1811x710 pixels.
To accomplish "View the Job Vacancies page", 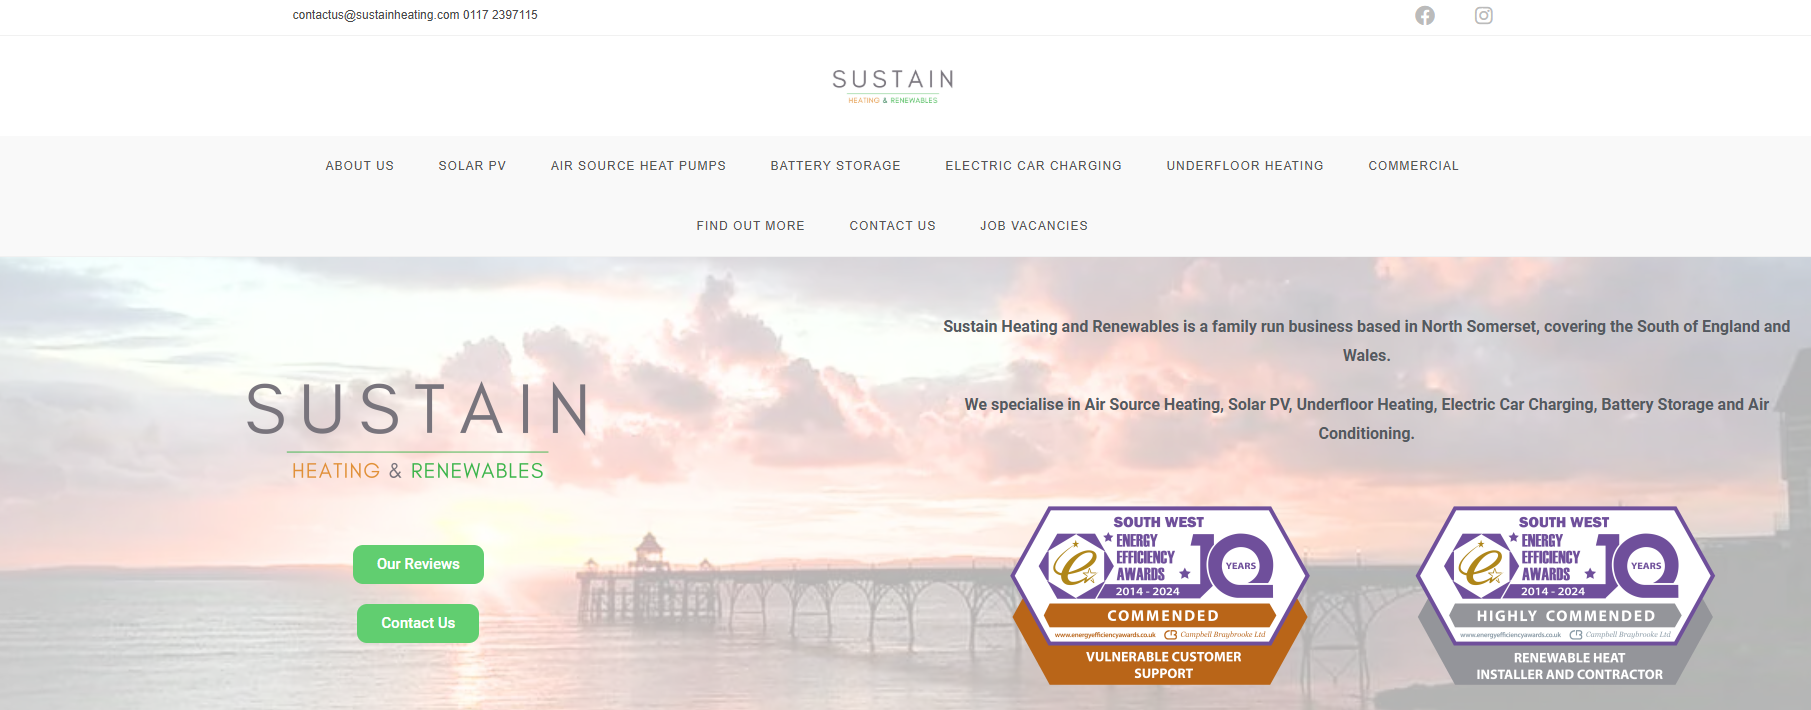I will click(x=1033, y=226).
